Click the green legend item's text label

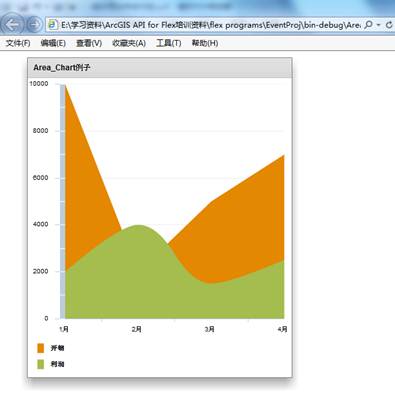point(57,364)
